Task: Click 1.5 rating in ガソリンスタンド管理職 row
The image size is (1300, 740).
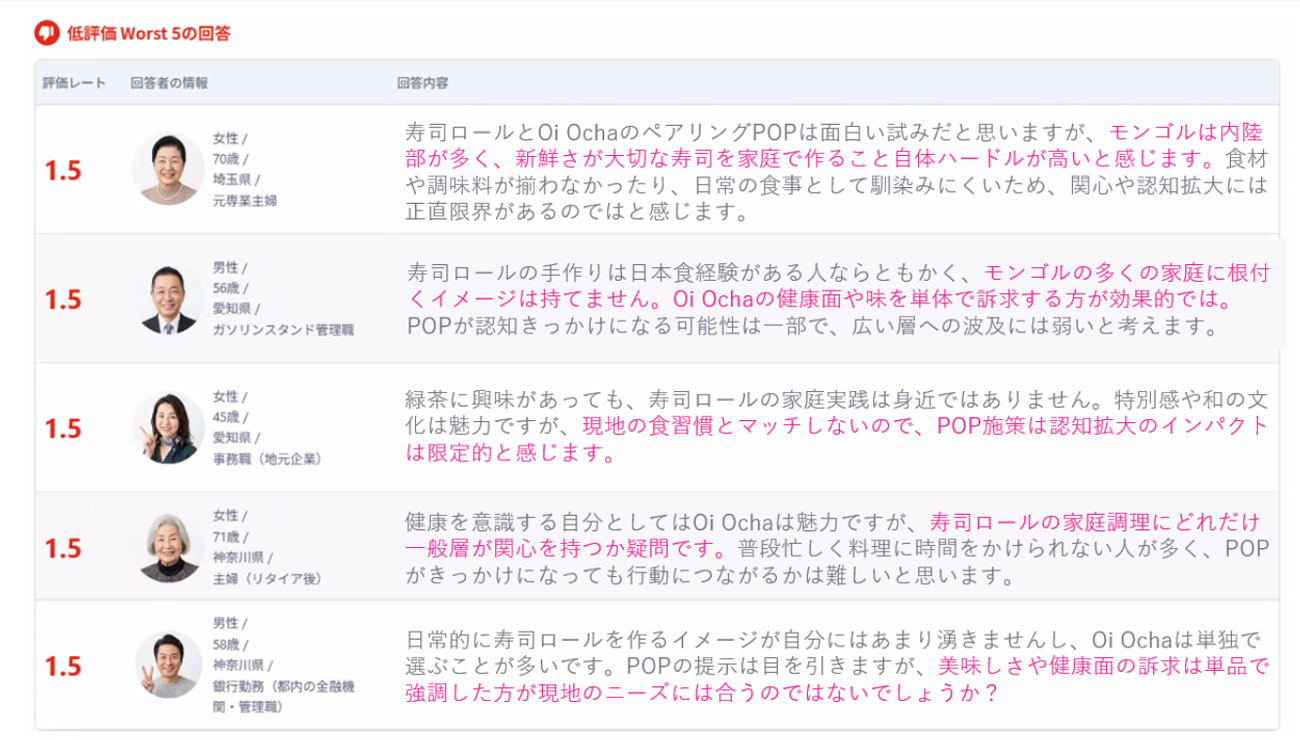Action: [x=62, y=300]
